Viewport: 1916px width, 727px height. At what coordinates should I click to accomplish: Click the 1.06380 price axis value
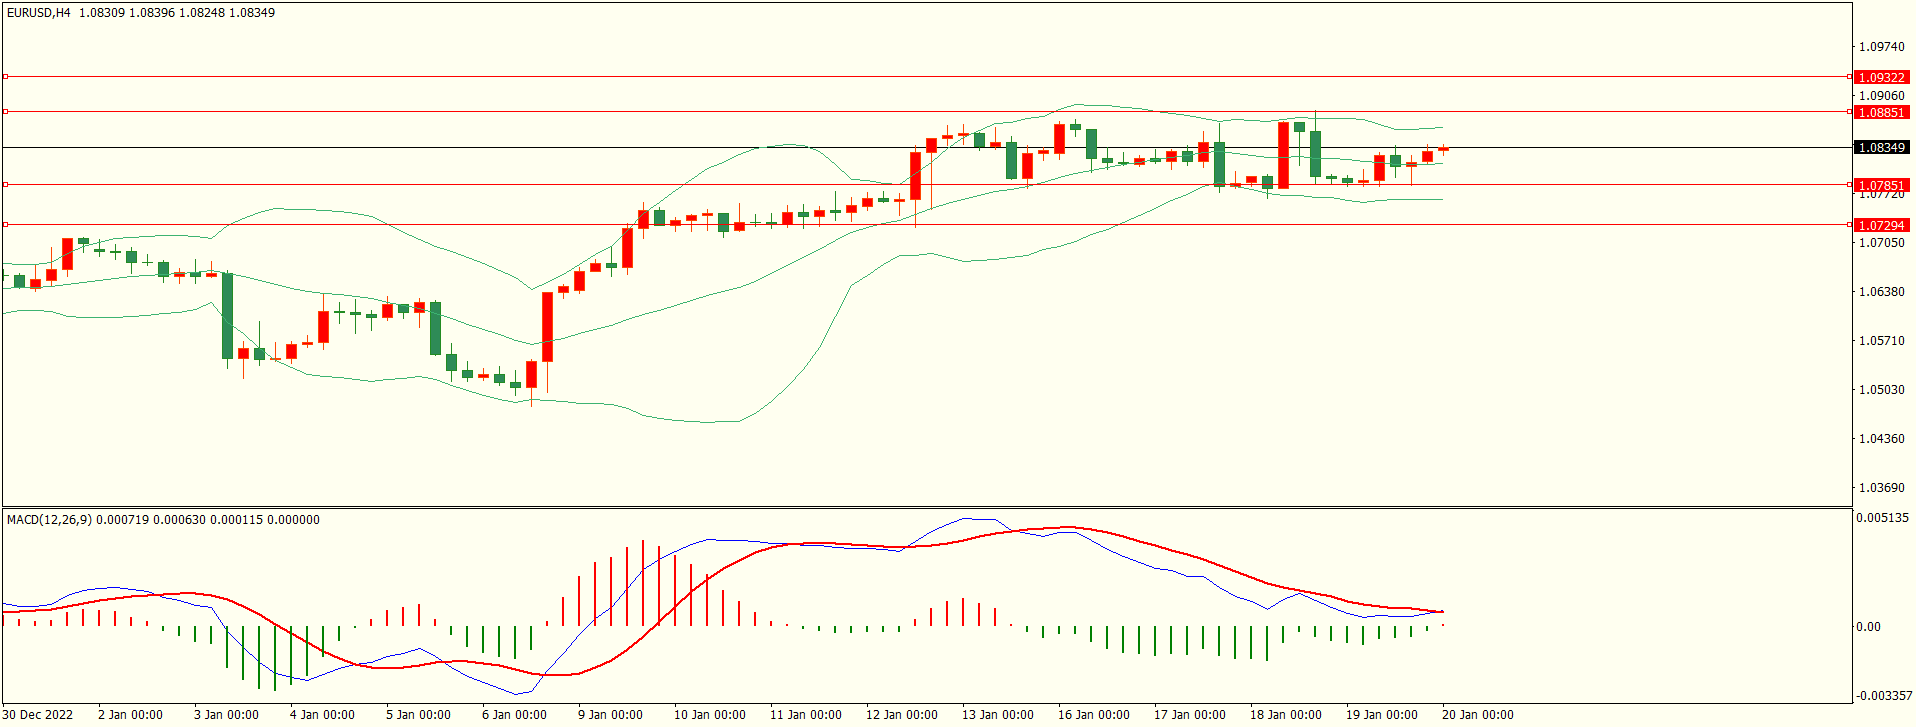pos(1881,292)
